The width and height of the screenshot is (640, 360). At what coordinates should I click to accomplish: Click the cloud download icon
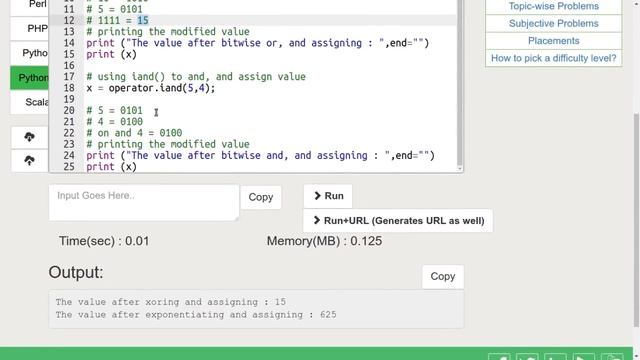click(x=29, y=137)
